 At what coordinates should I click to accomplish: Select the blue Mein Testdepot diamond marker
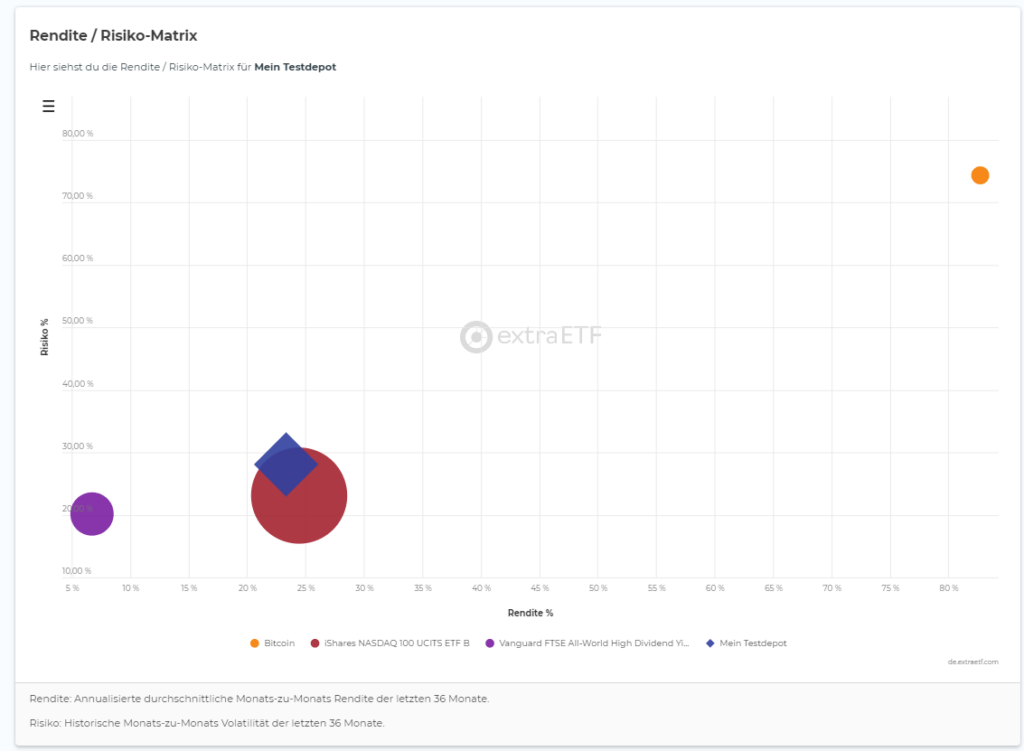tap(286, 464)
